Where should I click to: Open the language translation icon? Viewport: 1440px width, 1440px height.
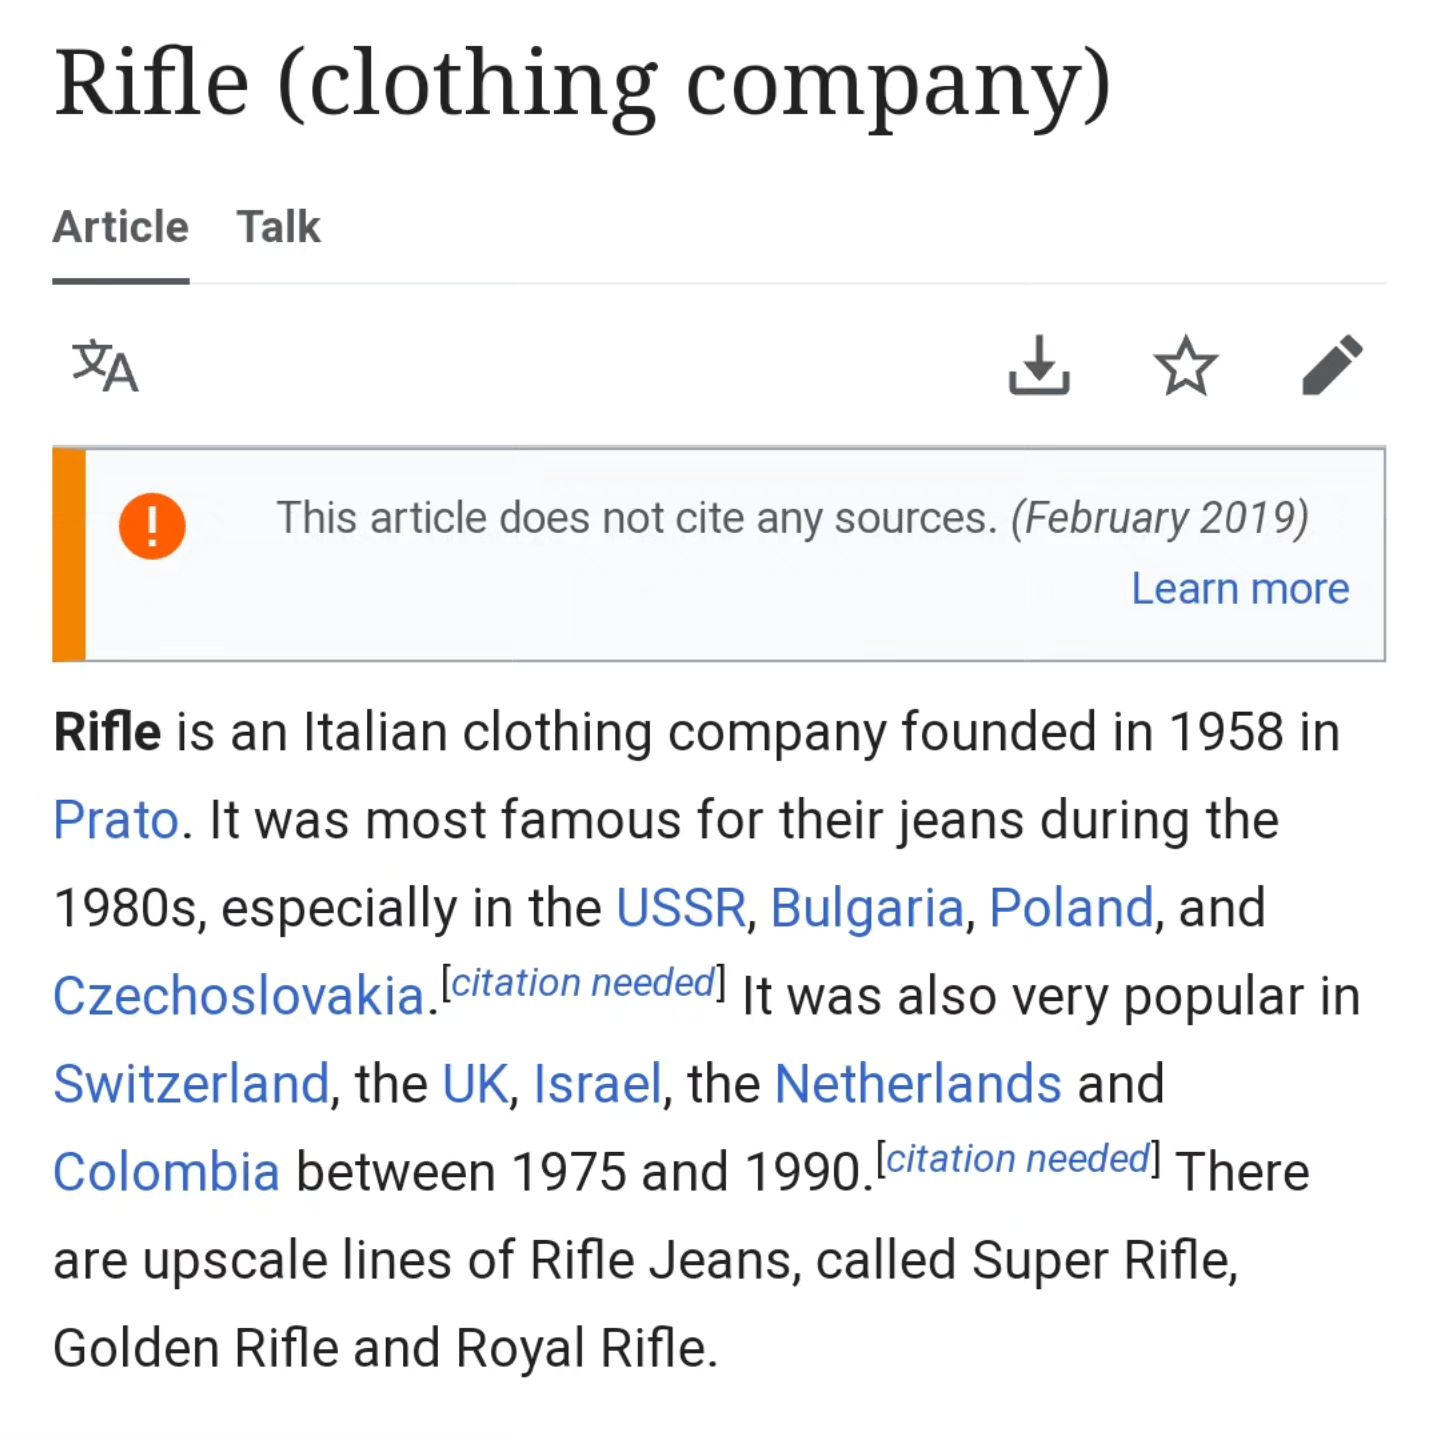[x=105, y=366]
